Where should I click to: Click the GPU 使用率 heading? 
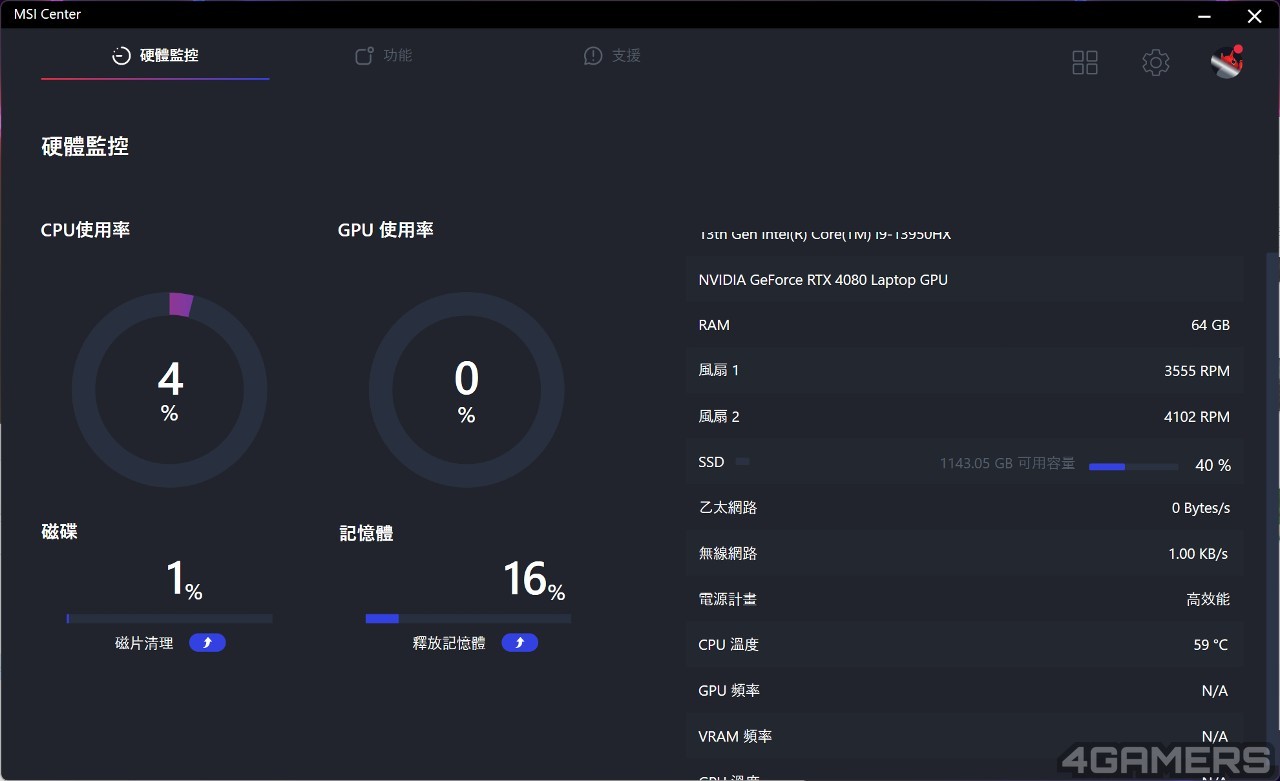pyautogui.click(x=385, y=230)
